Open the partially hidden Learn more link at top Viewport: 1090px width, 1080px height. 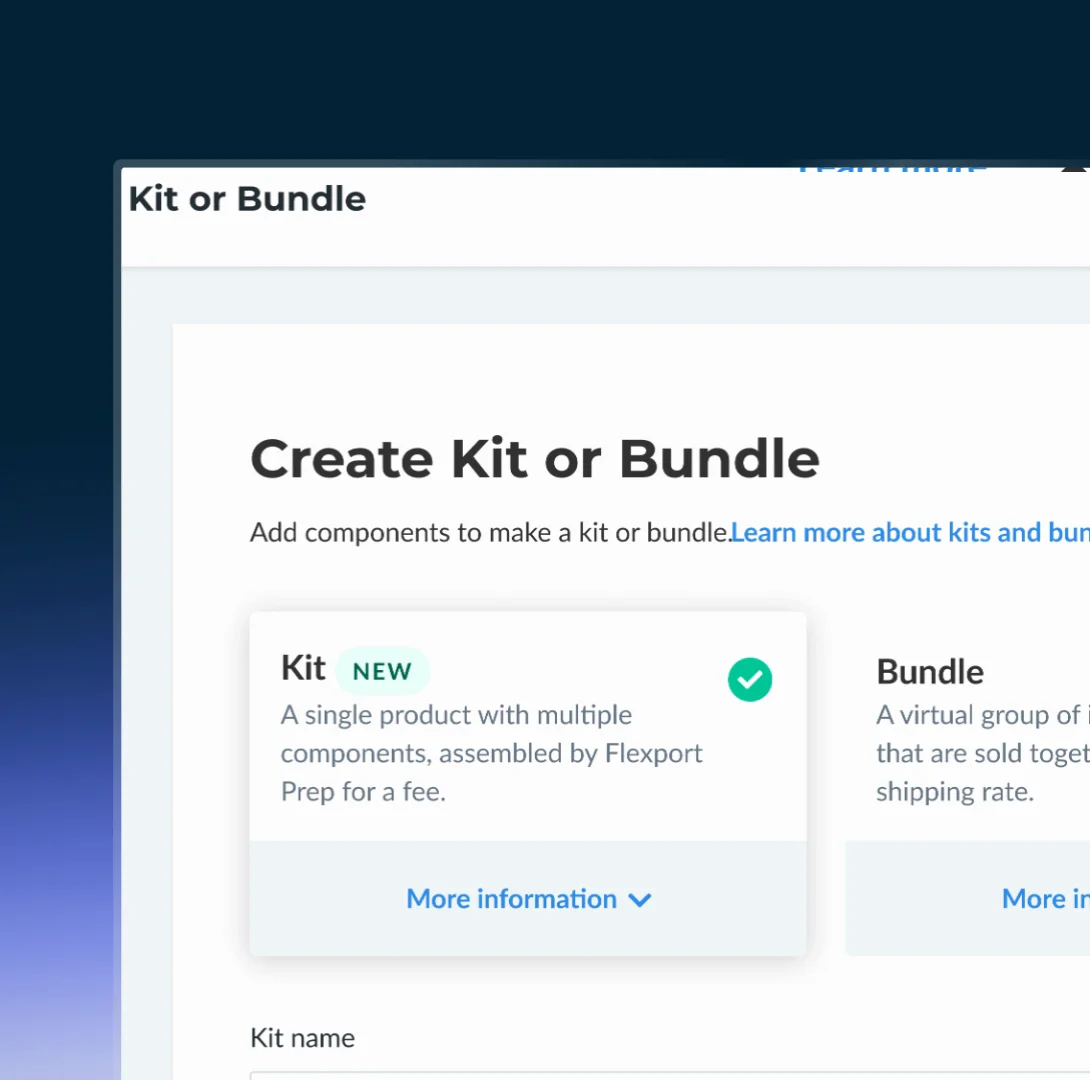(x=892, y=170)
